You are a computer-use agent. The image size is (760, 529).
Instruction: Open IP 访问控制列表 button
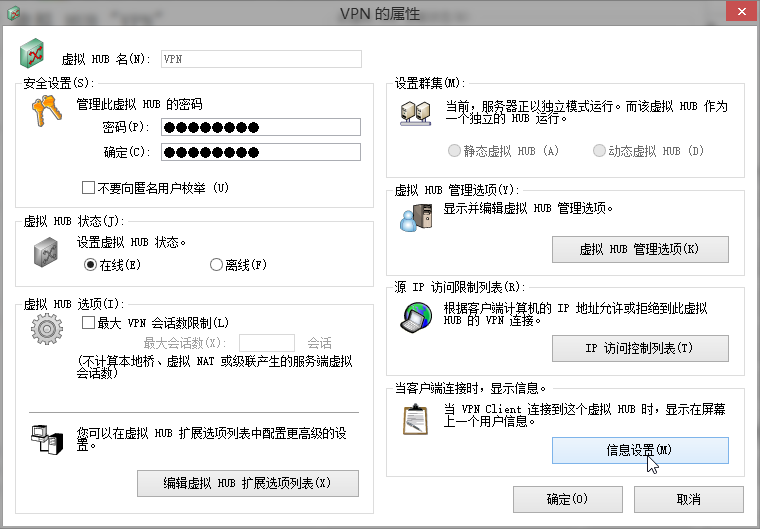tap(640, 348)
